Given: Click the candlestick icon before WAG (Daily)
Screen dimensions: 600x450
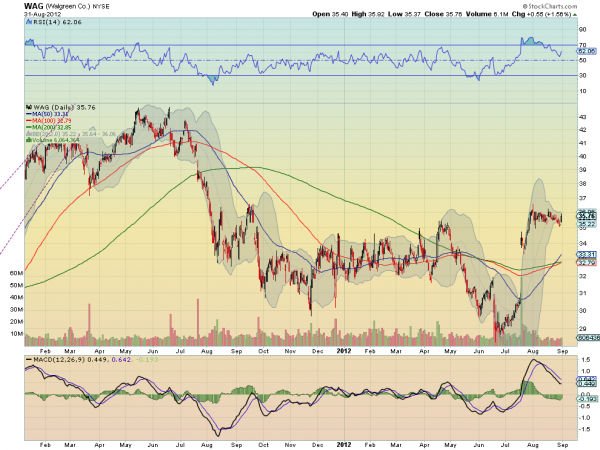Looking at the screenshot, I should (x=29, y=108).
